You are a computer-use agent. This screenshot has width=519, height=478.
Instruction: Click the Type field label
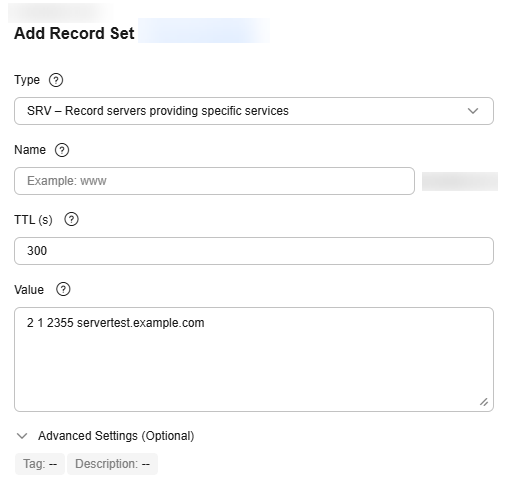click(x=27, y=80)
